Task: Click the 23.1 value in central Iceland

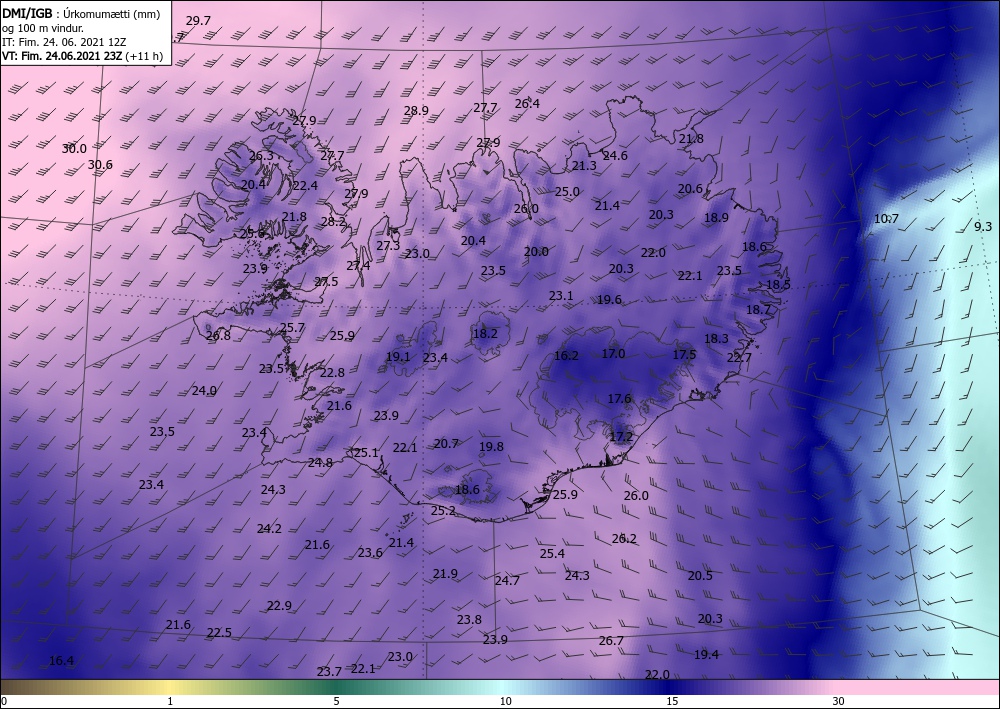Action: tap(561, 296)
